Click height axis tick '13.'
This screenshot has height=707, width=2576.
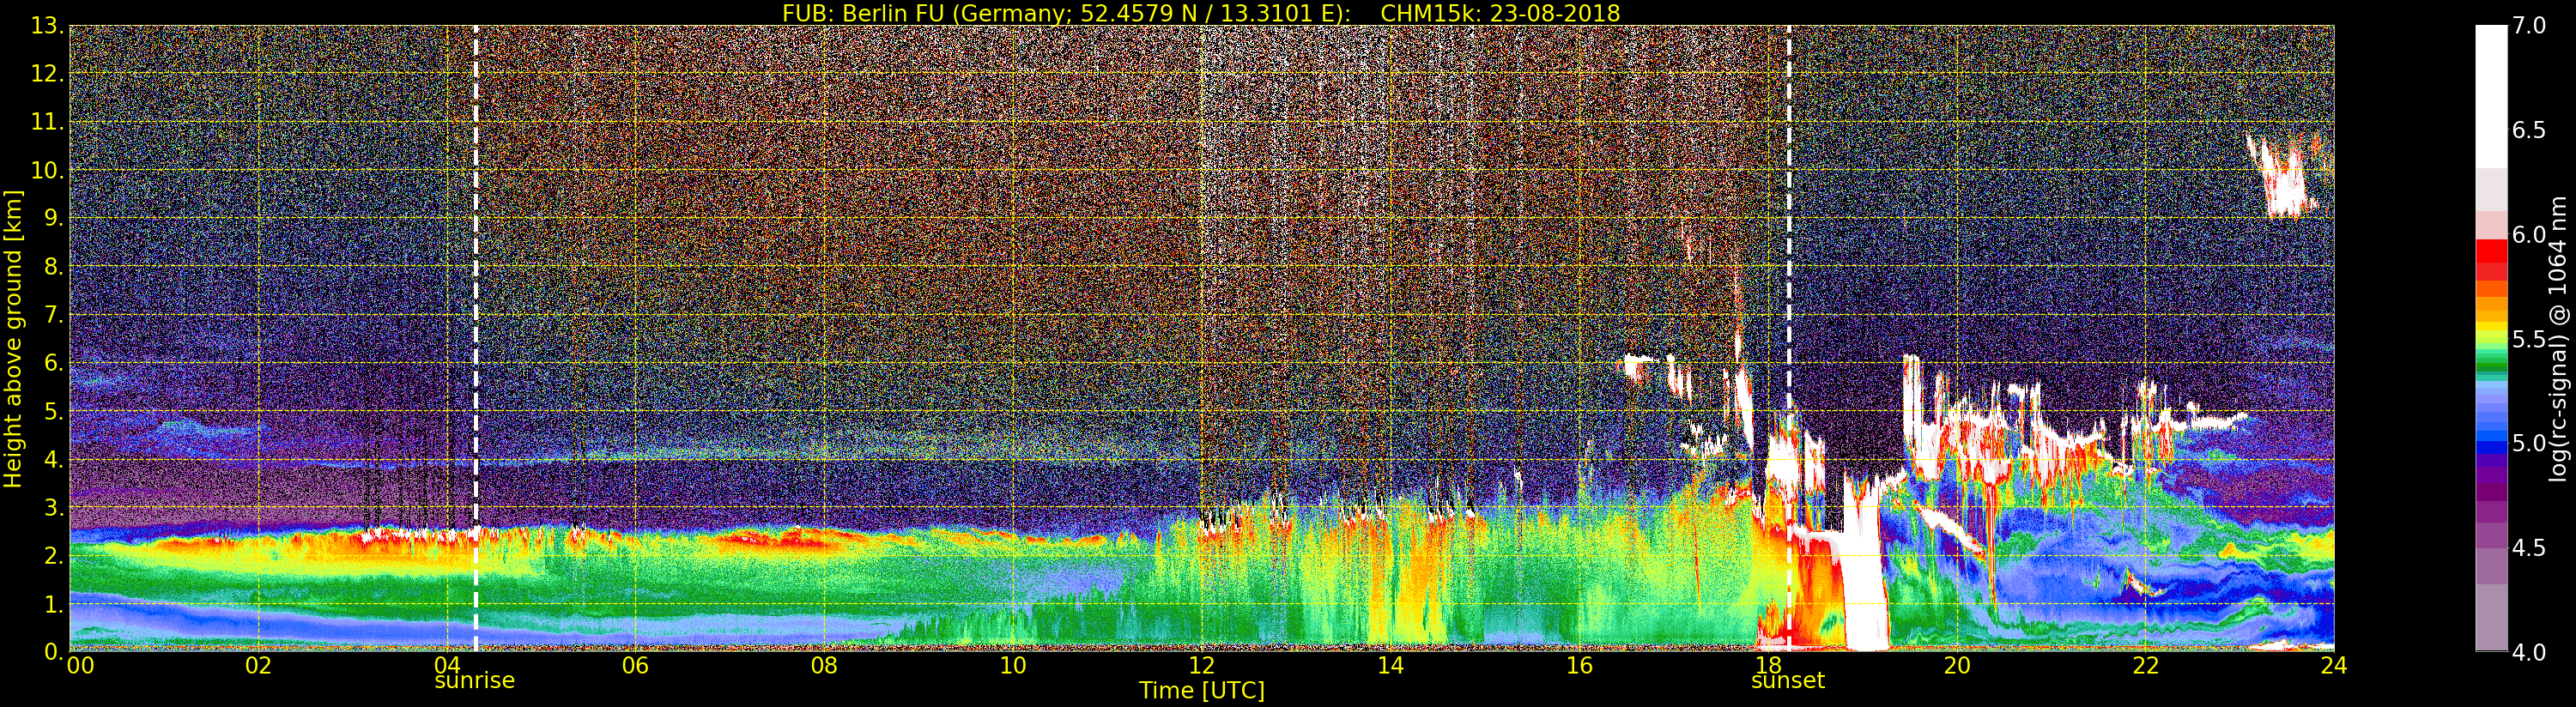click(48, 27)
